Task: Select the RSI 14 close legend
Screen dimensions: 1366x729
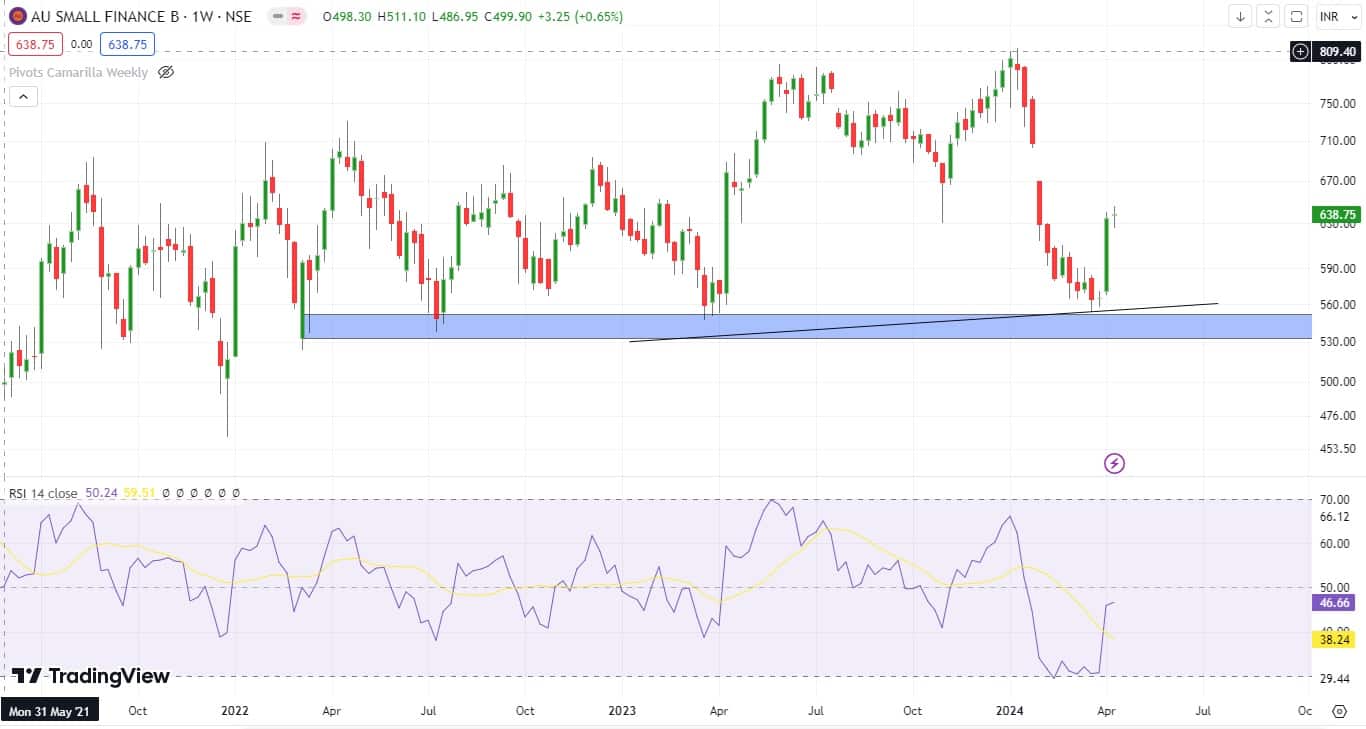Action: point(44,492)
